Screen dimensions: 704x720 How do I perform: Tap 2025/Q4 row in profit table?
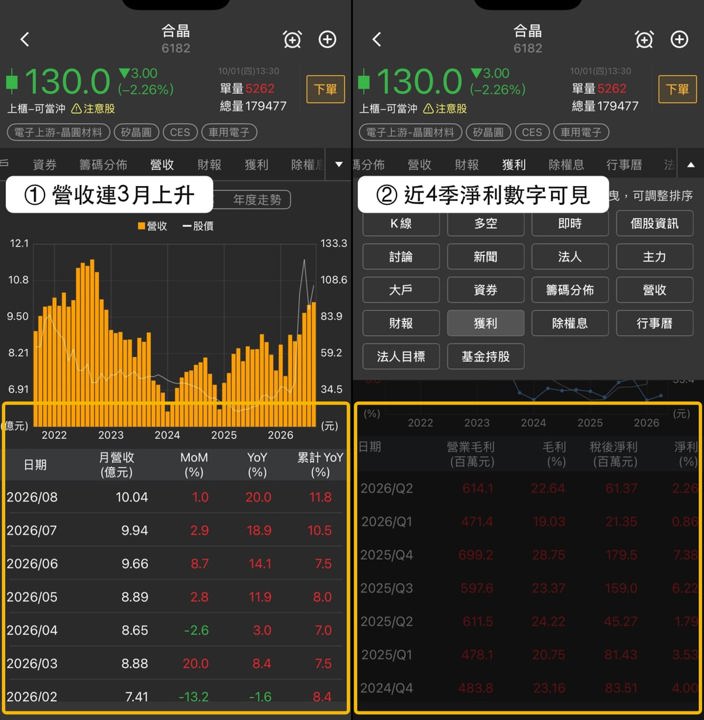click(528, 555)
